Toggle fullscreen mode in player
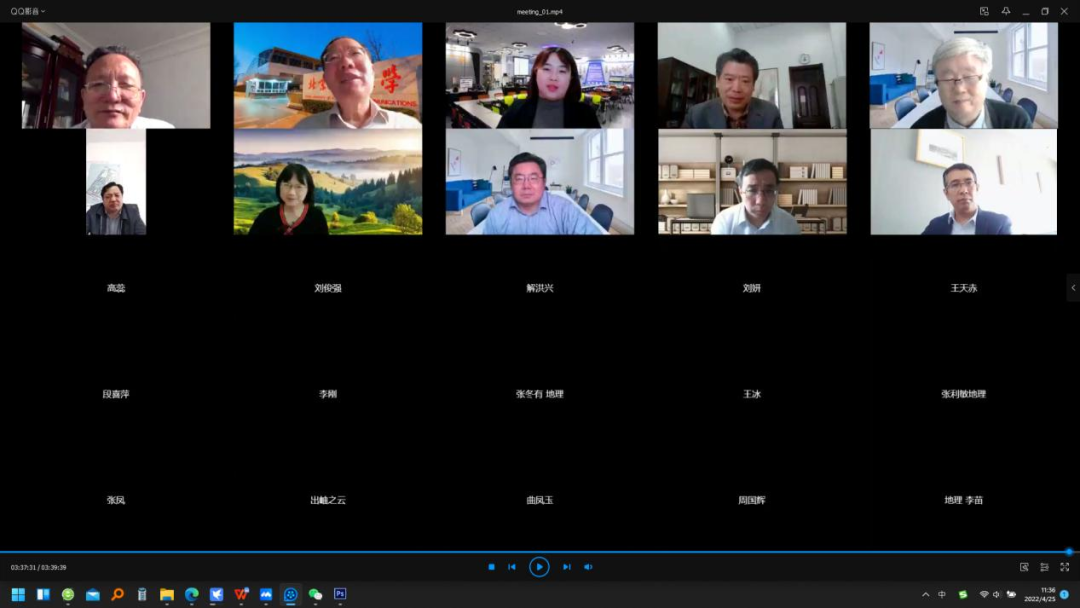 (x=1064, y=567)
